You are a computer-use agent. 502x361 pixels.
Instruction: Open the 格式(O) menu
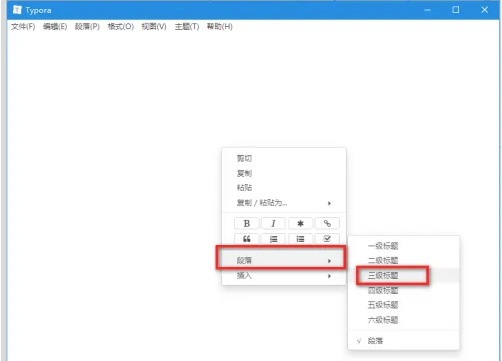click(x=121, y=26)
